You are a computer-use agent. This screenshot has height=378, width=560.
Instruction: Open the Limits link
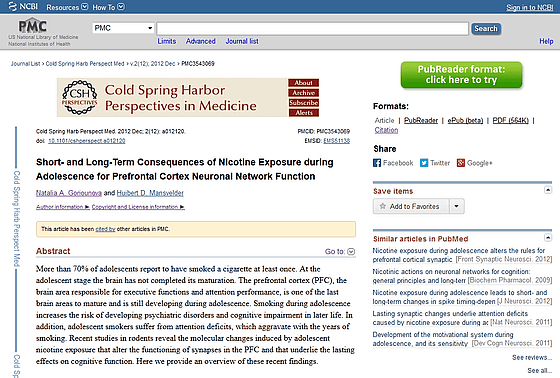(167, 41)
